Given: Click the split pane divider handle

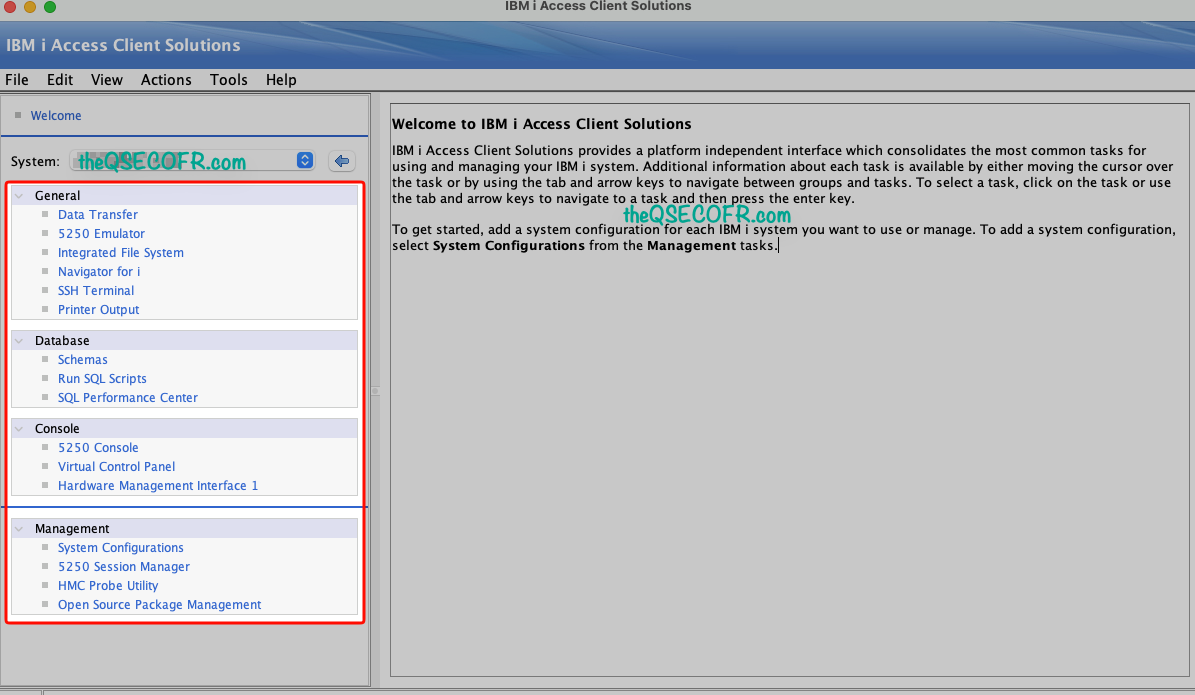Looking at the screenshot, I should coord(375,391).
